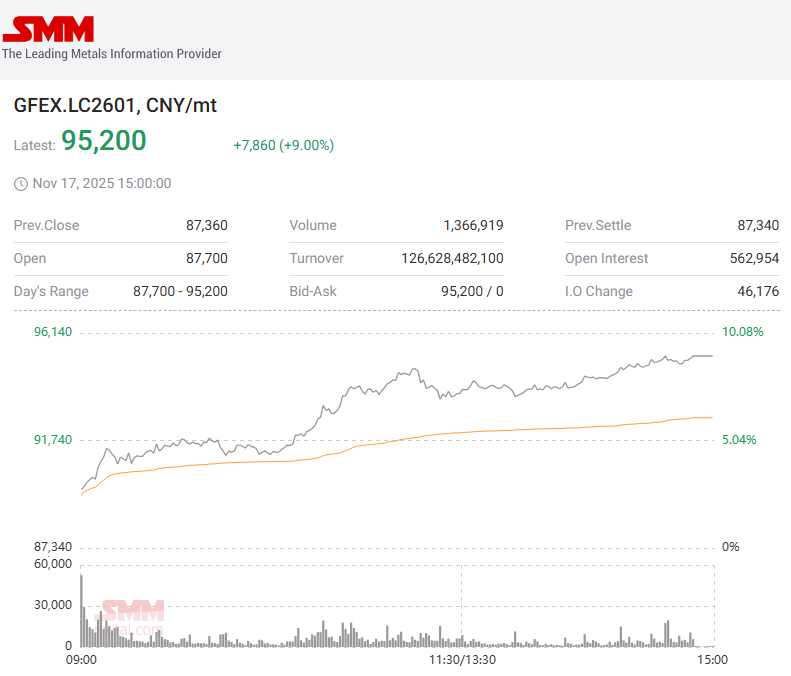Click the Open Interest label
The width and height of the screenshot is (791, 676).
point(606,258)
